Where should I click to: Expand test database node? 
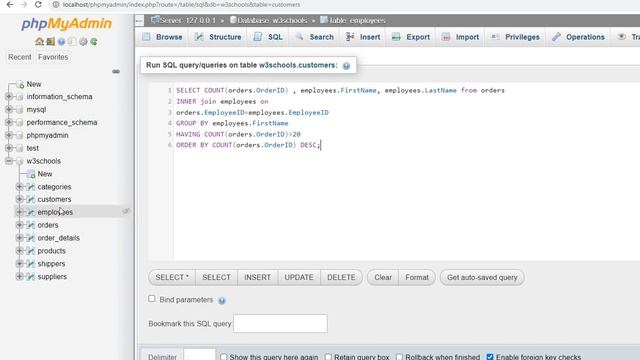[x=9, y=148]
